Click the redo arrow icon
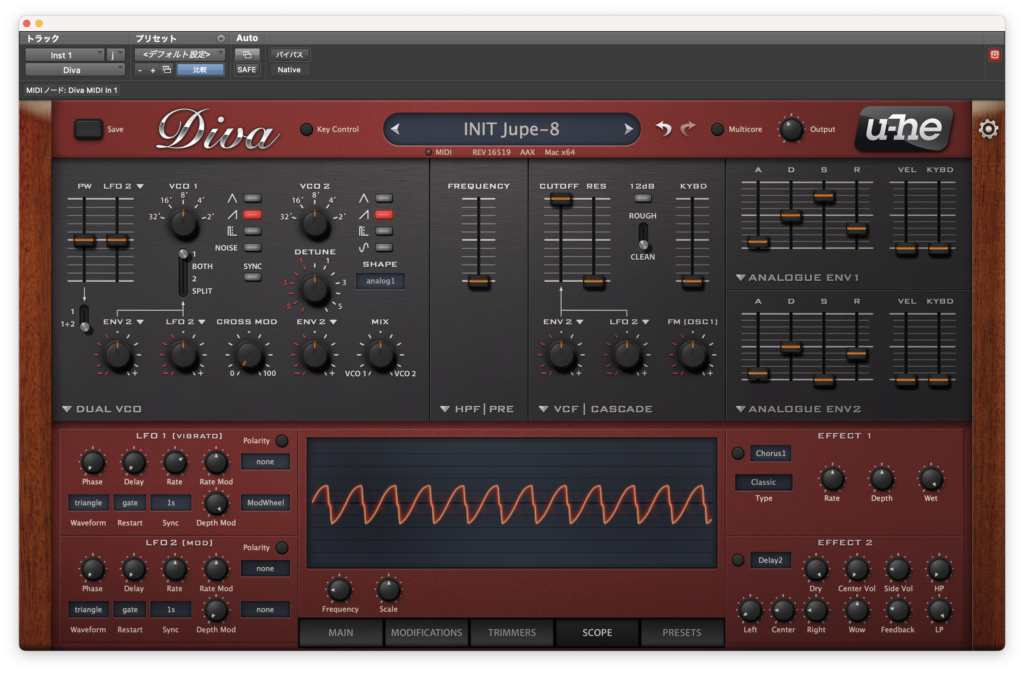 pyautogui.click(x=688, y=129)
